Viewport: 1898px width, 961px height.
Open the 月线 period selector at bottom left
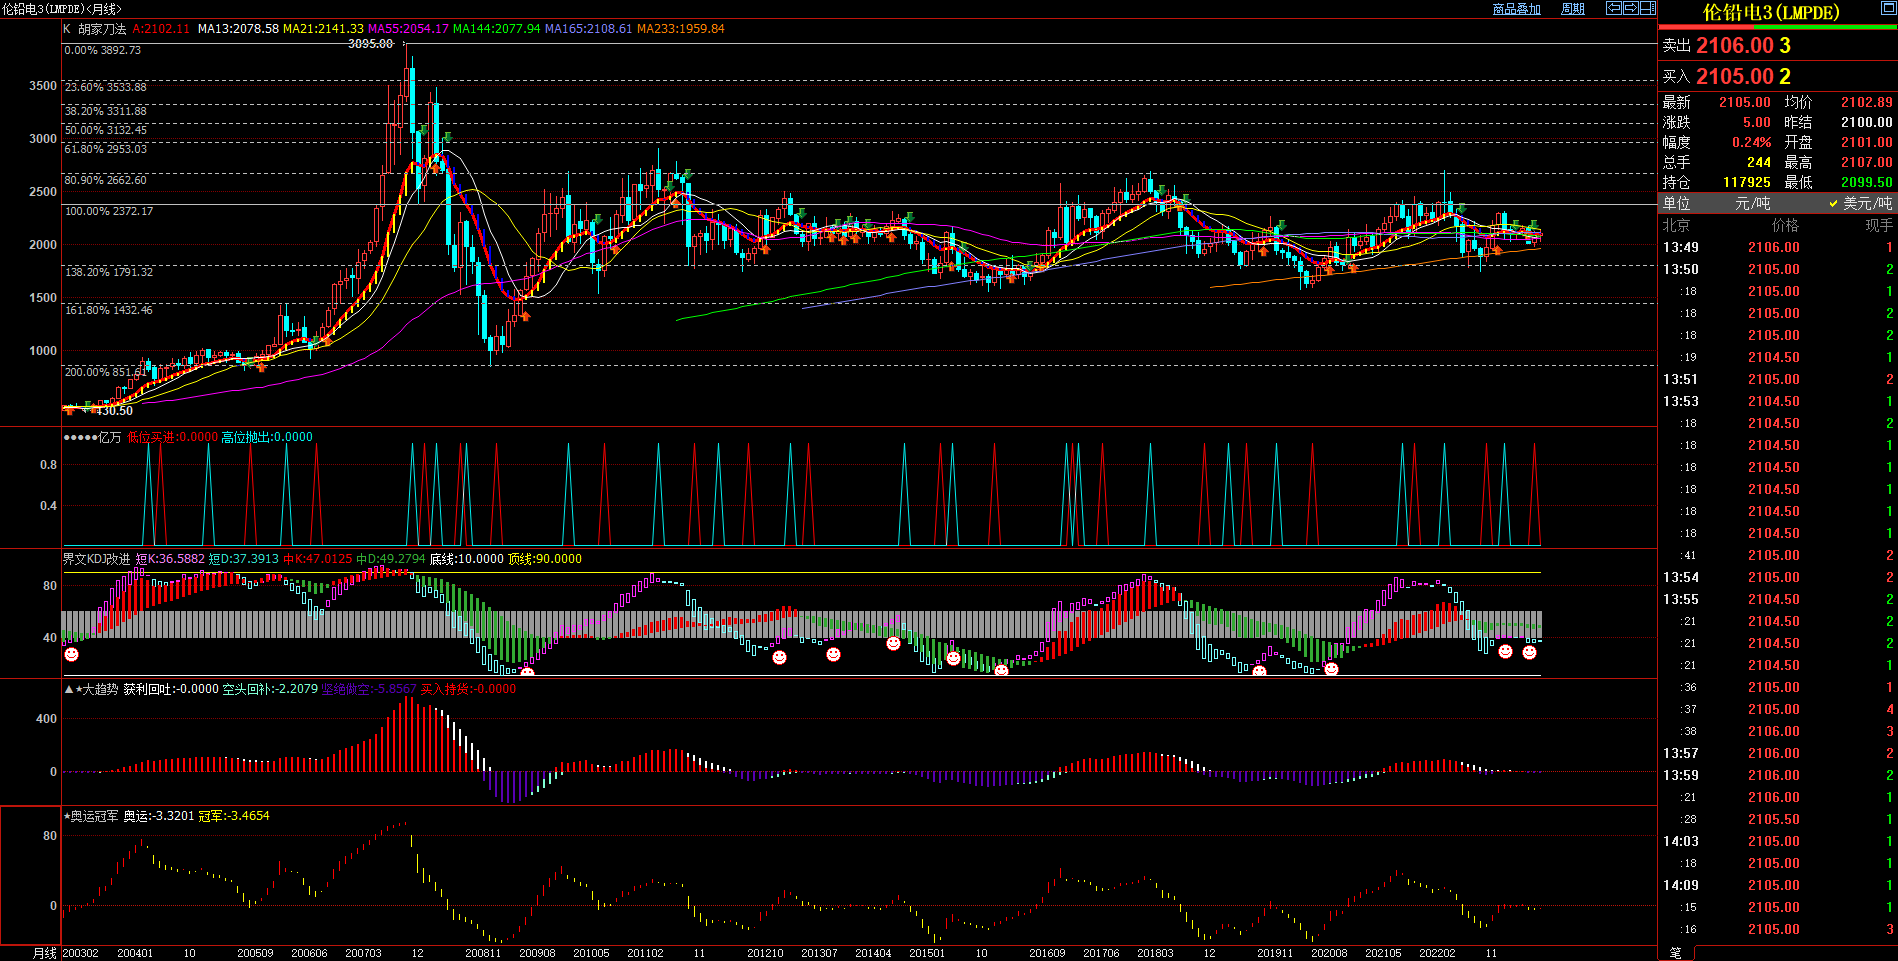45,953
